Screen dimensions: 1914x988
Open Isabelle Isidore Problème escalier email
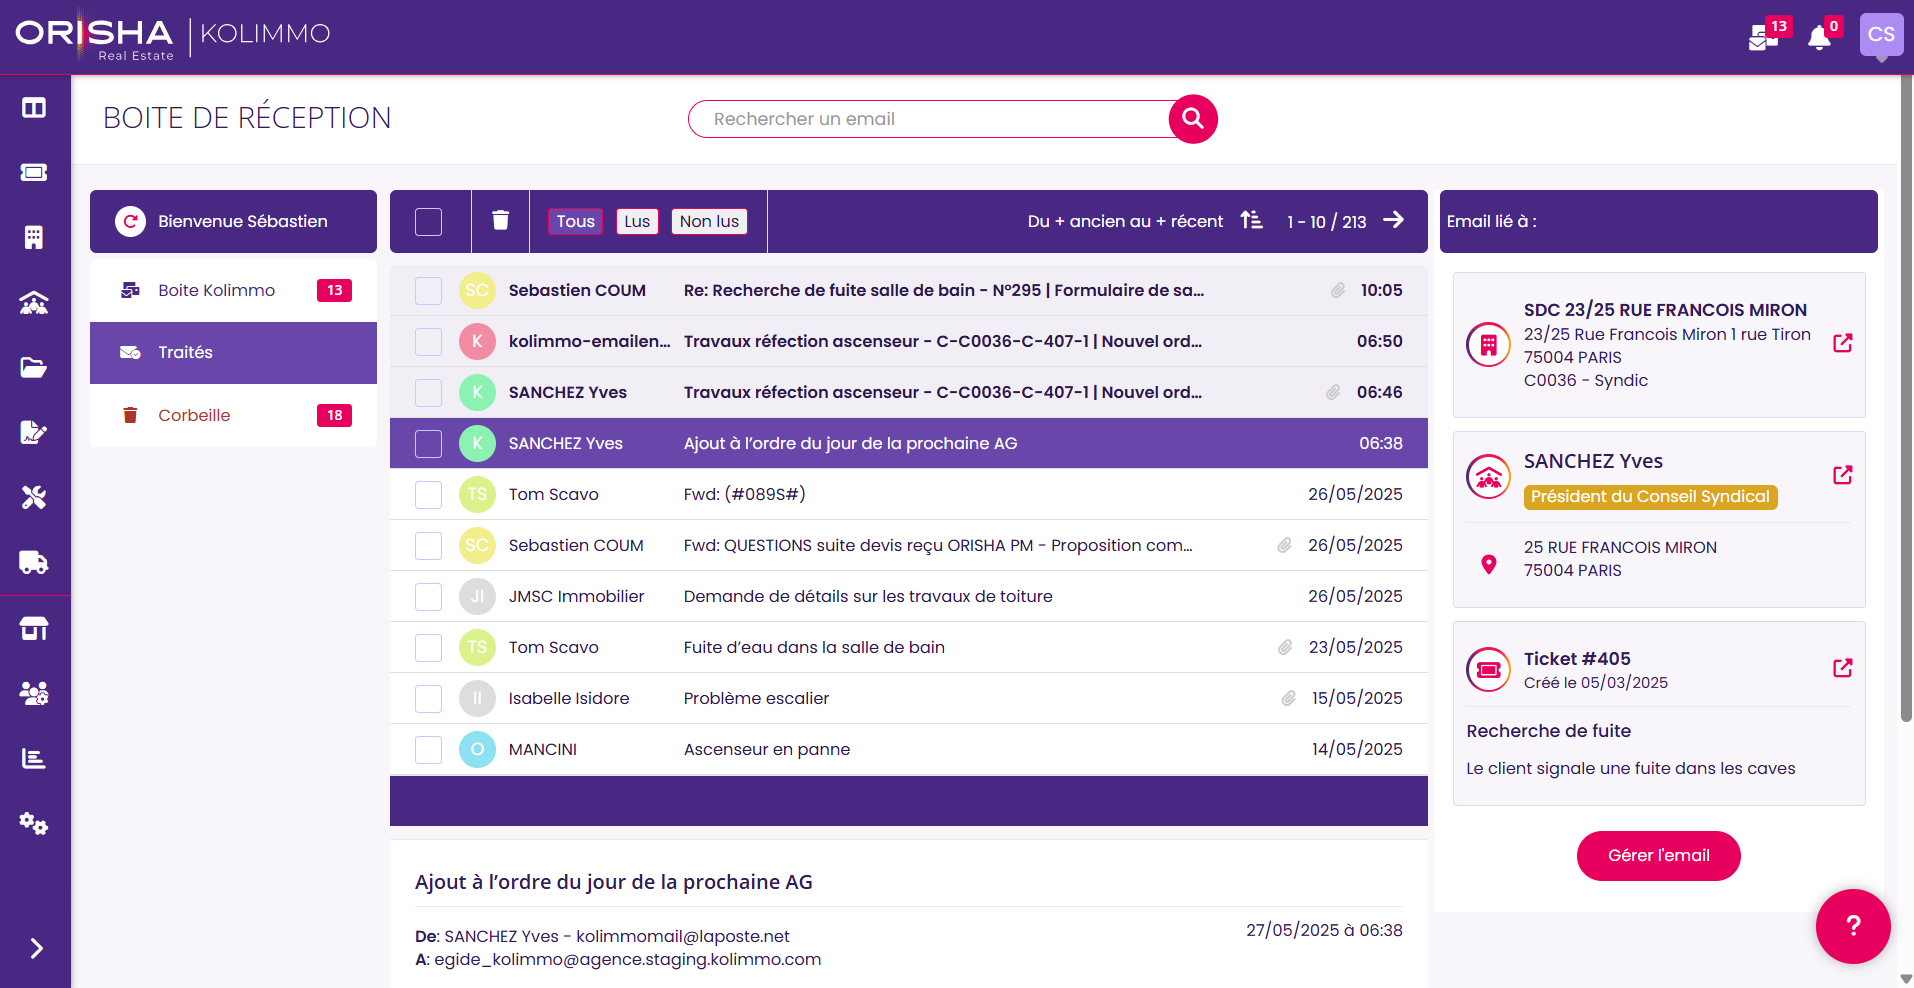coord(908,698)
